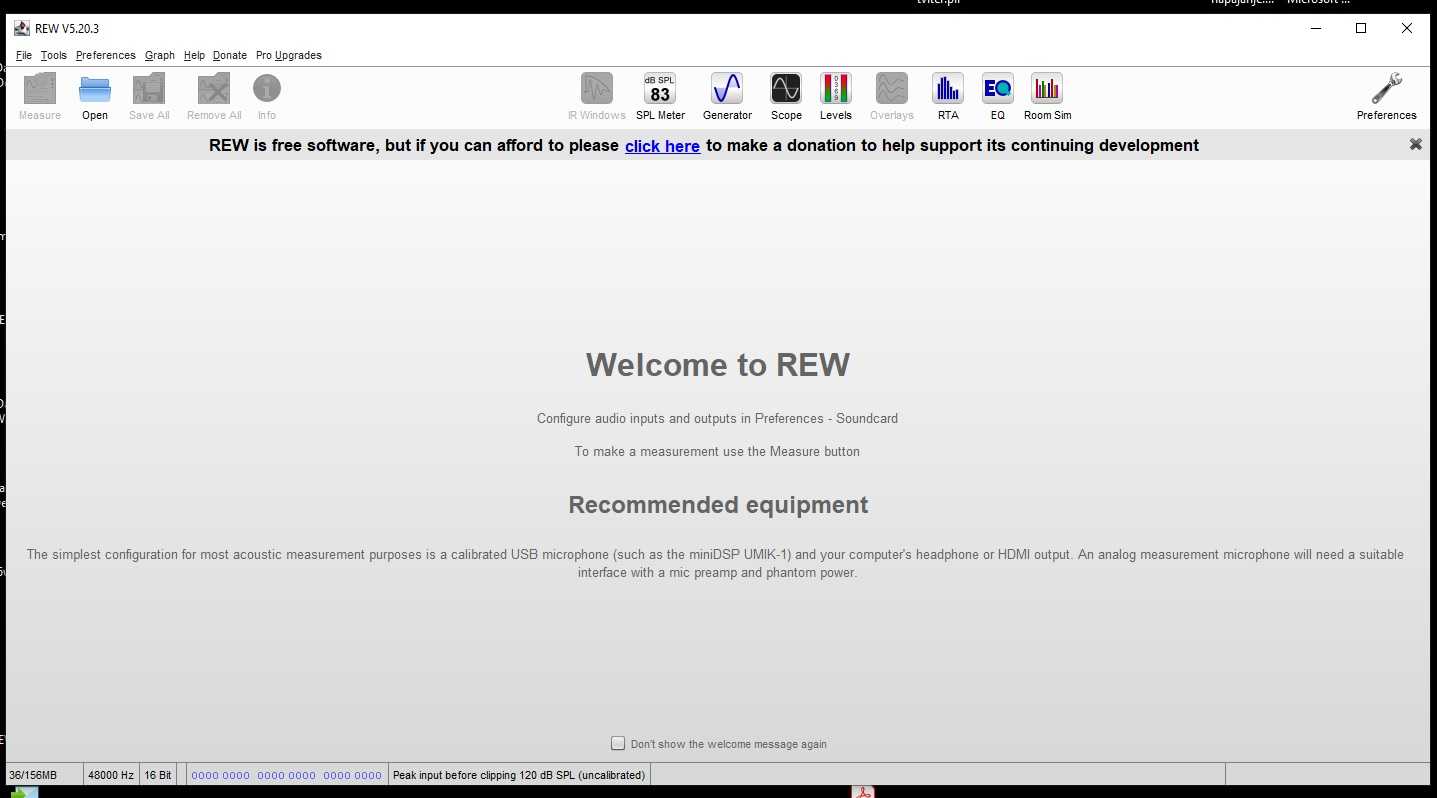Open a measurement file with Open icon

[95, 97]
